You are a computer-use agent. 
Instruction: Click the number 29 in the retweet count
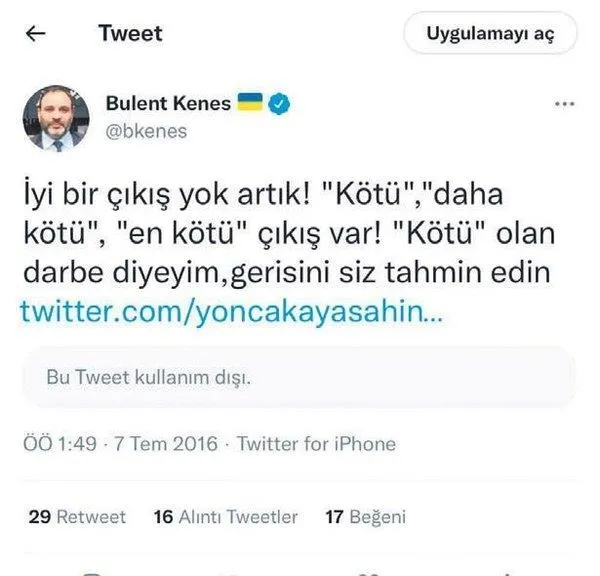point(40,517)
